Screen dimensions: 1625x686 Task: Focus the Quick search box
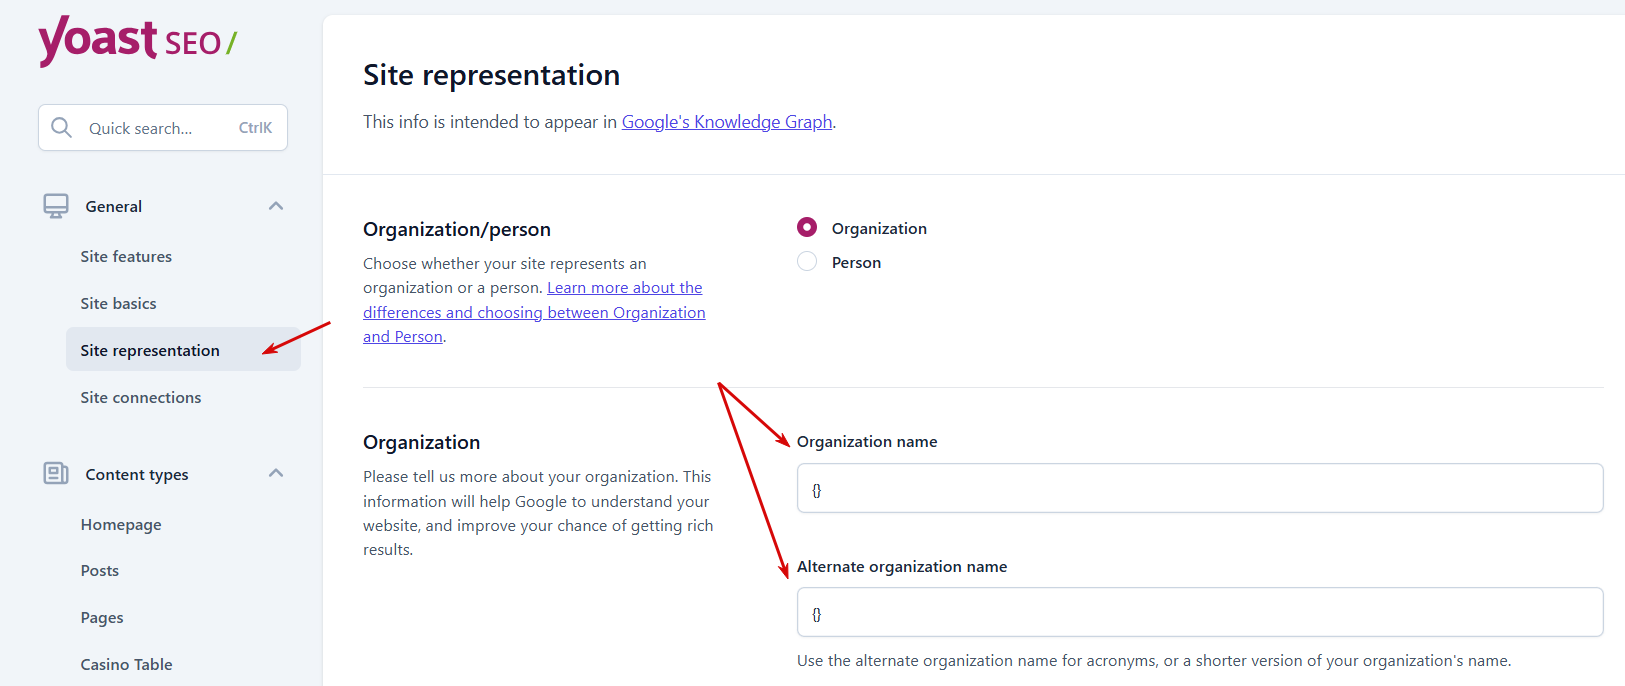tap(163, 128)
